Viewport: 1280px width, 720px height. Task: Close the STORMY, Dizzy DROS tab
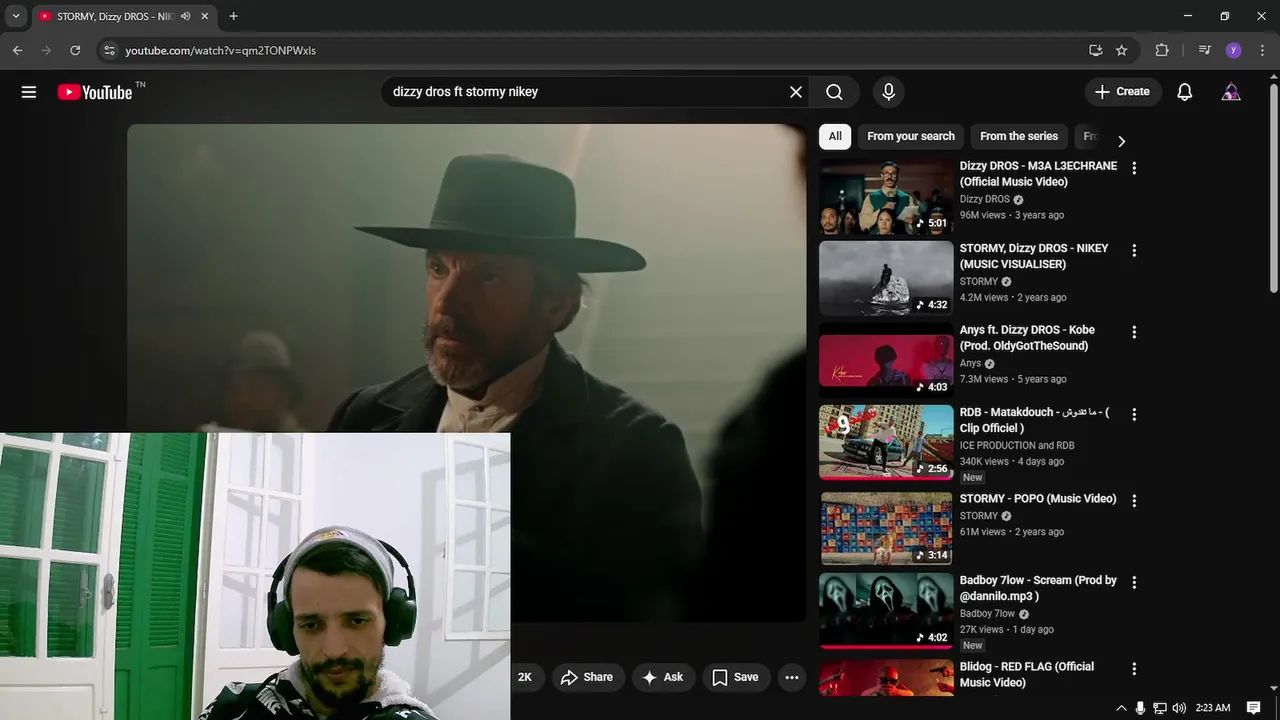coord(205,16)
